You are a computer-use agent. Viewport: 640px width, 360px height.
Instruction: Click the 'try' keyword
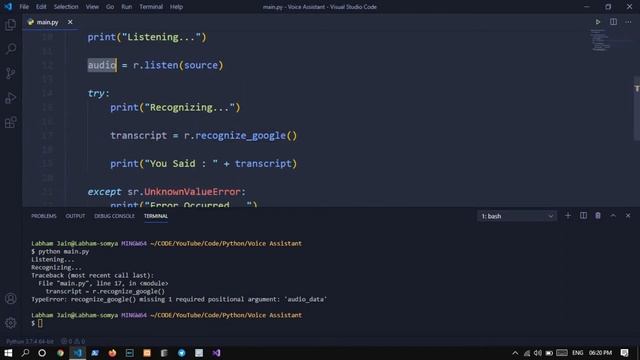[96, 93]
